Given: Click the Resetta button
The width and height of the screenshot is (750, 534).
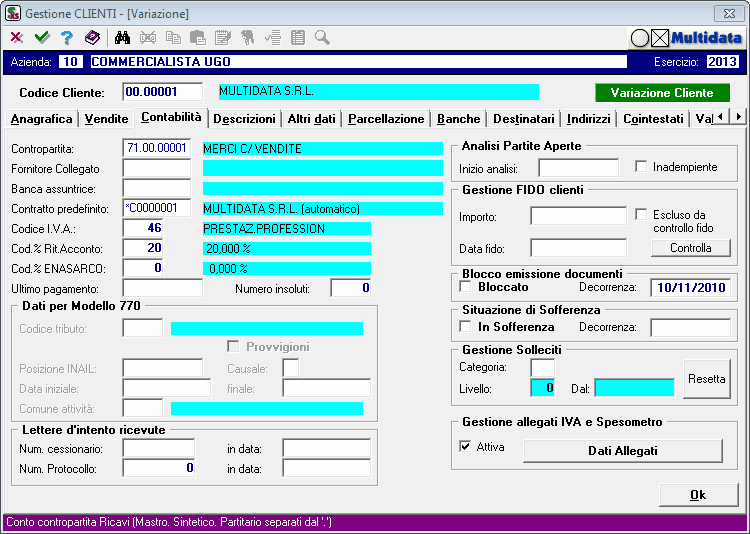Looking at the screenshot, I should 707,378.
